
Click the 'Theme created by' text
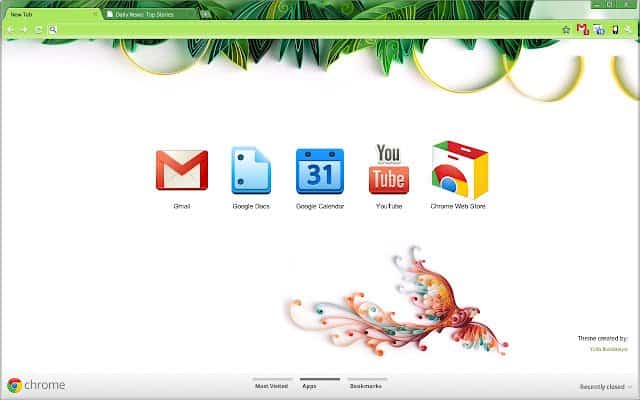(602, 338)
